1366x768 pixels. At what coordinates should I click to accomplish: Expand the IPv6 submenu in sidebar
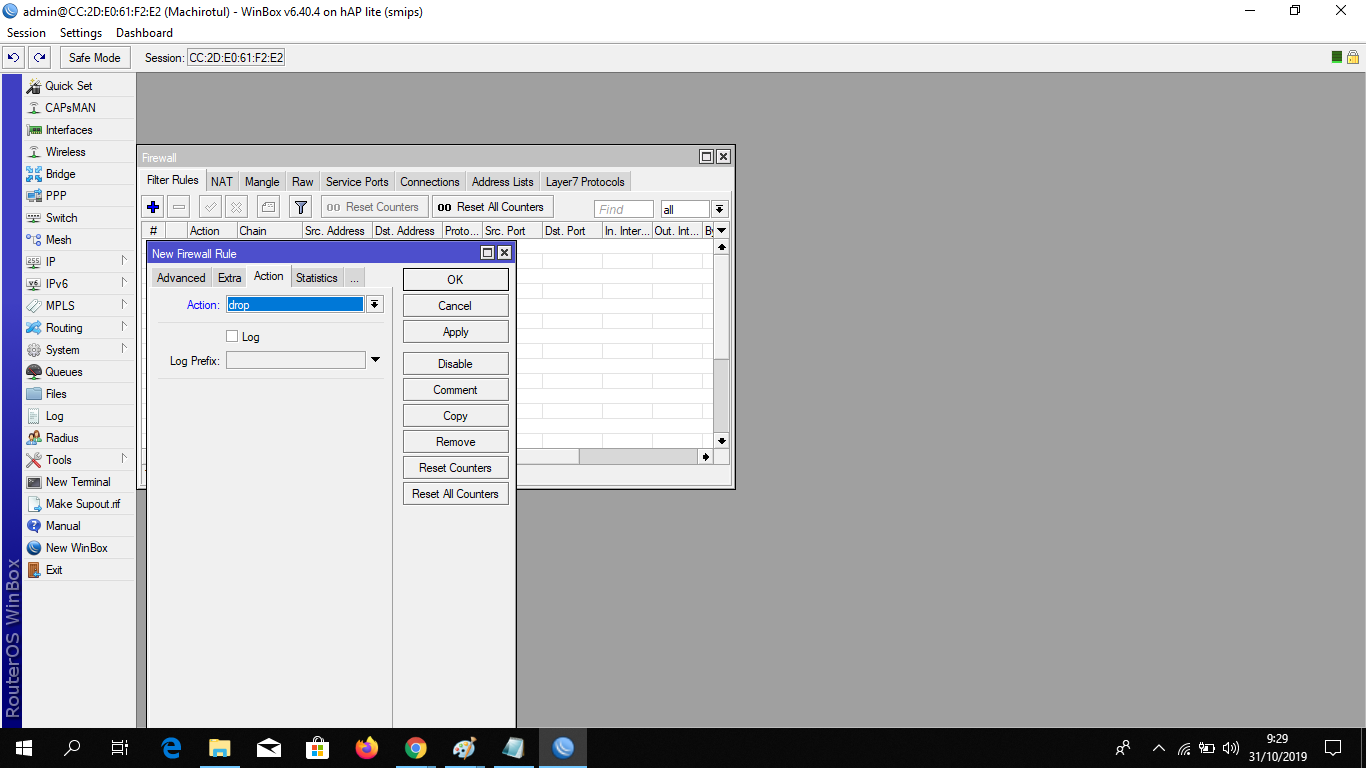tap(124, 283)
